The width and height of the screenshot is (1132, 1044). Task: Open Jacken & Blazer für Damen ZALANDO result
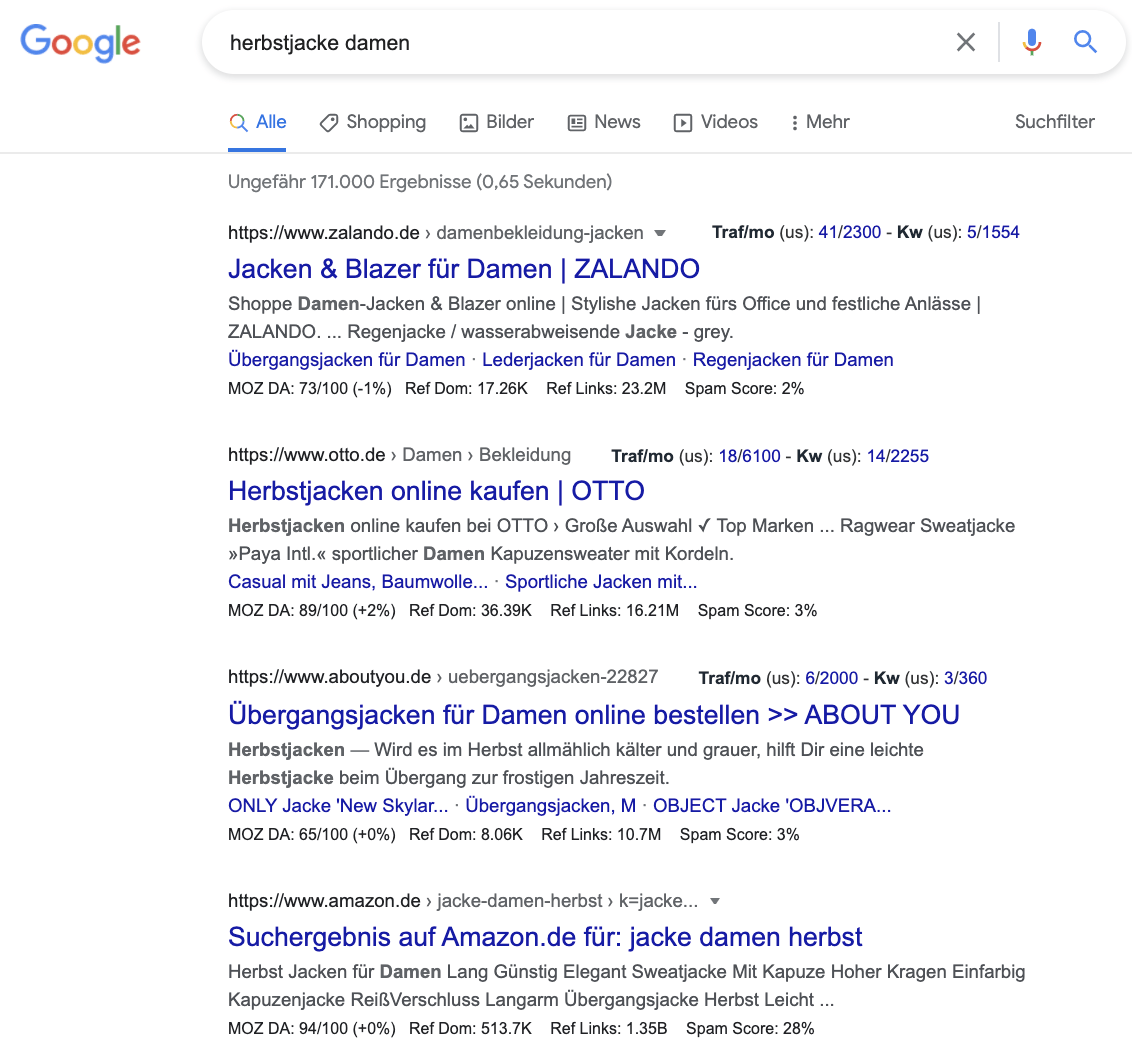pos(463,269)
